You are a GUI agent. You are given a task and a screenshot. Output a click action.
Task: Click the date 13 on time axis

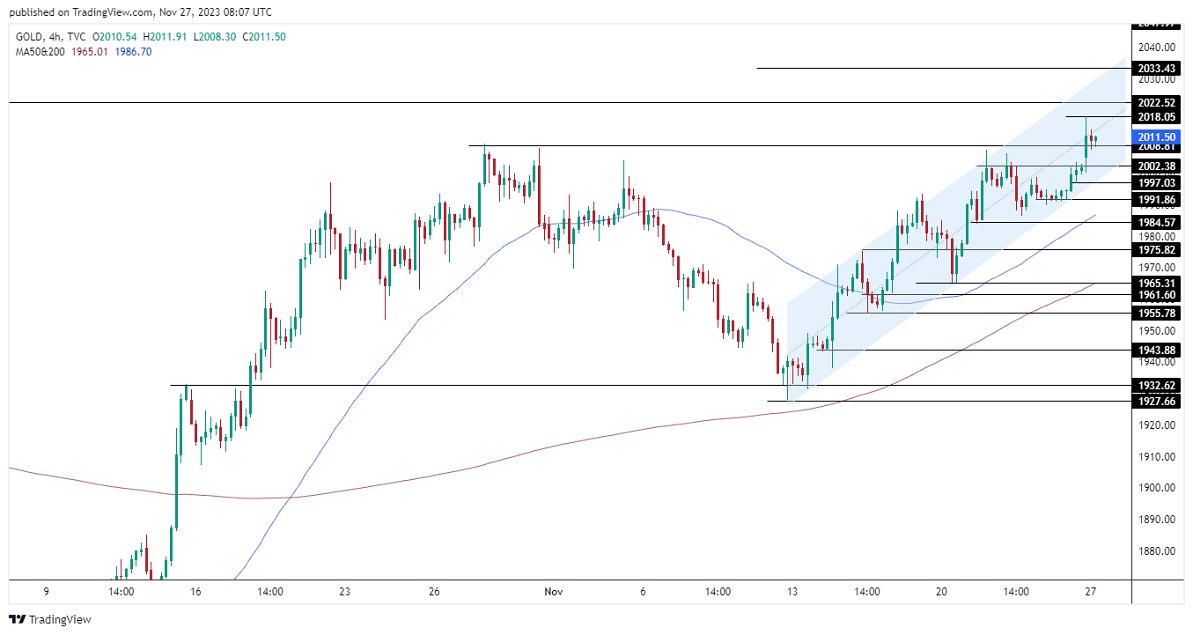(792, 592)
